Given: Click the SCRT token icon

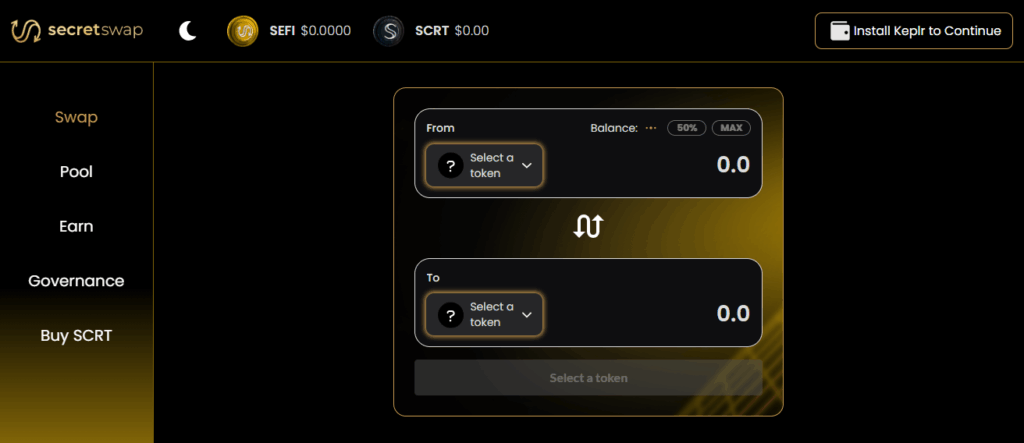Looking at the screenshot, I should pyautogui.click(x=389, y=31).
